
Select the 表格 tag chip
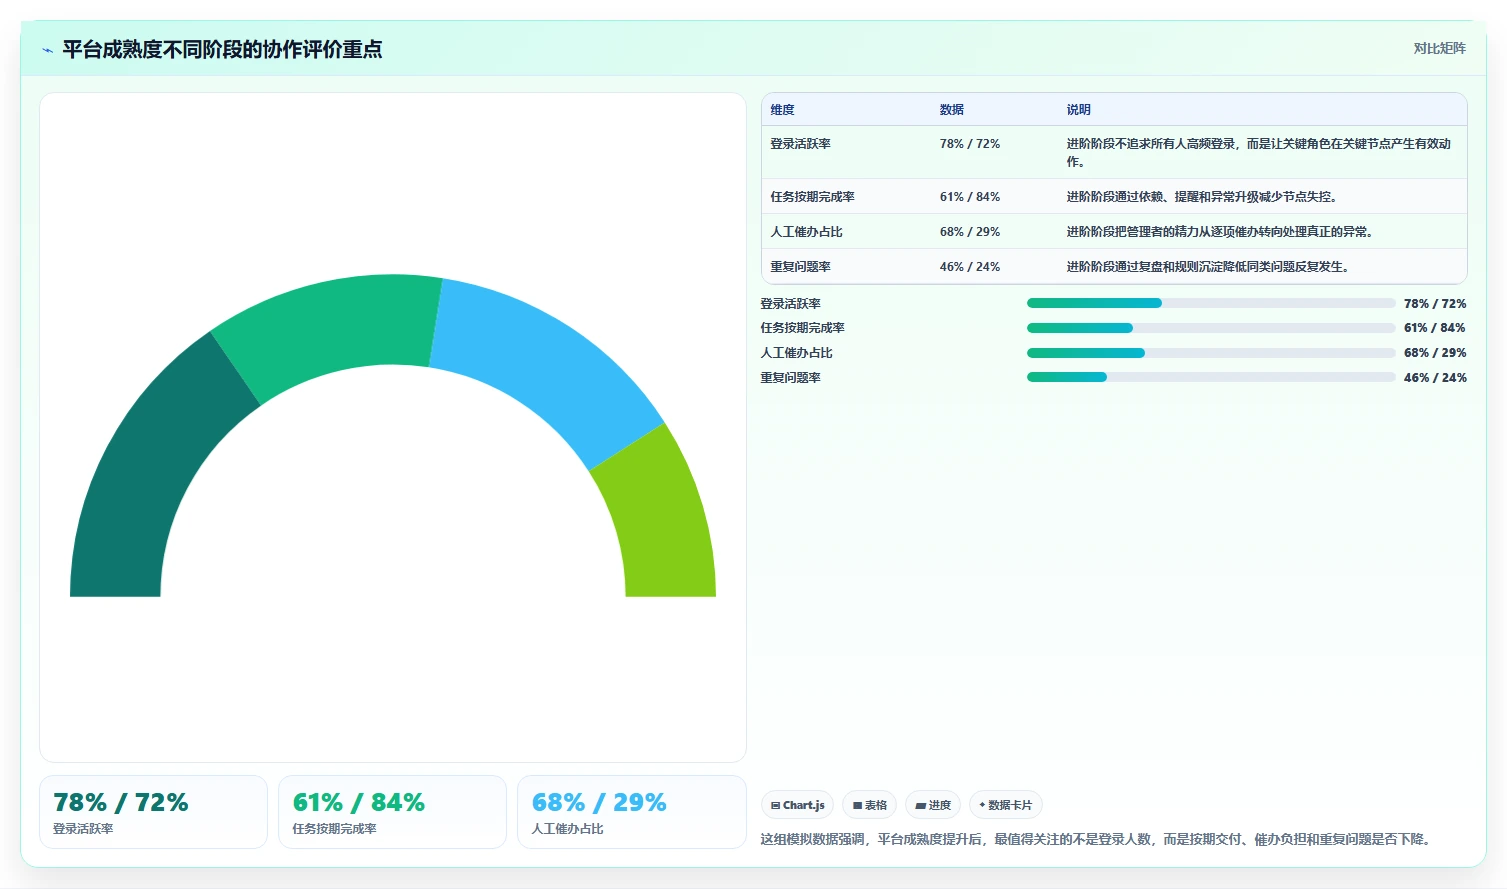tap(869, 805)
